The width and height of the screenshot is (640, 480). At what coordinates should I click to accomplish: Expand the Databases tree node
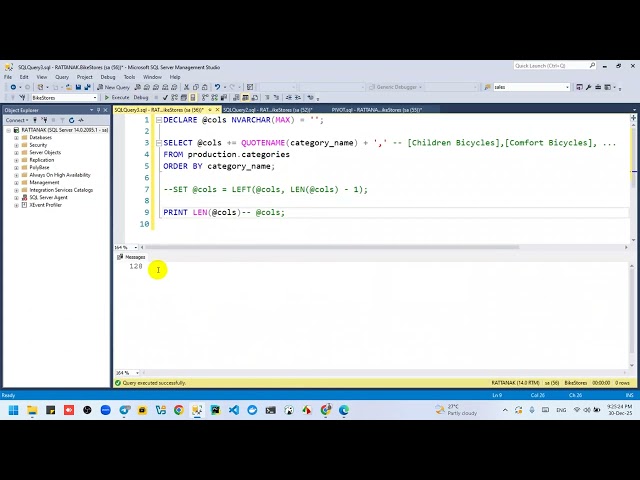(x=16, y=138)
